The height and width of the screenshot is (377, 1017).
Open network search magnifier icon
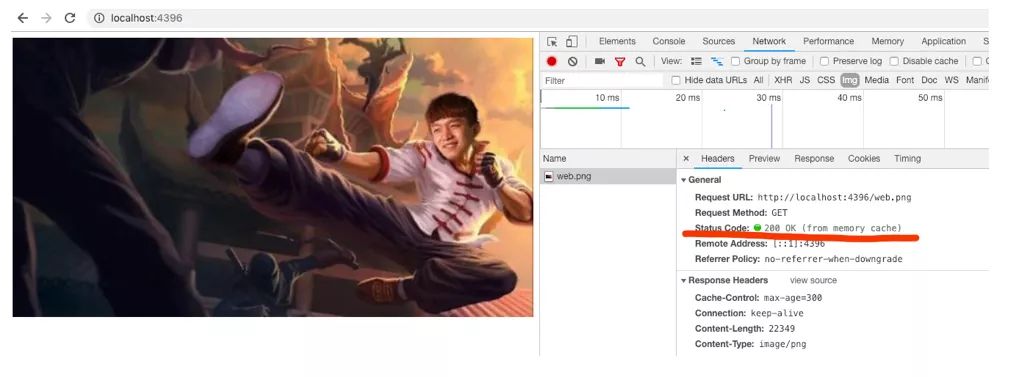click(x=640, y=61)
